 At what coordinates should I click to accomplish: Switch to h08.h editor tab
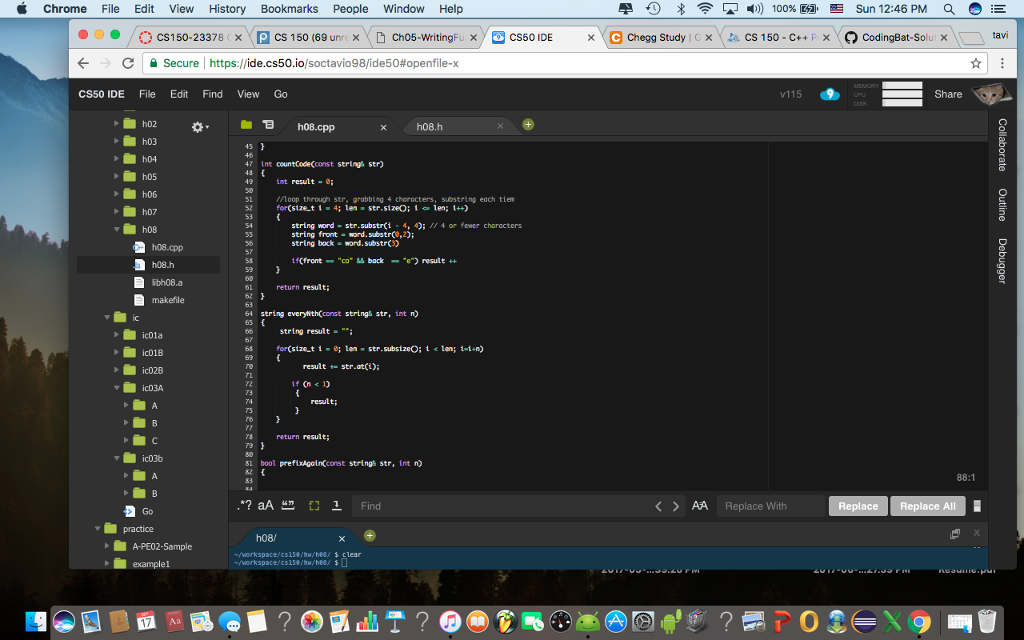click(430, 127)
